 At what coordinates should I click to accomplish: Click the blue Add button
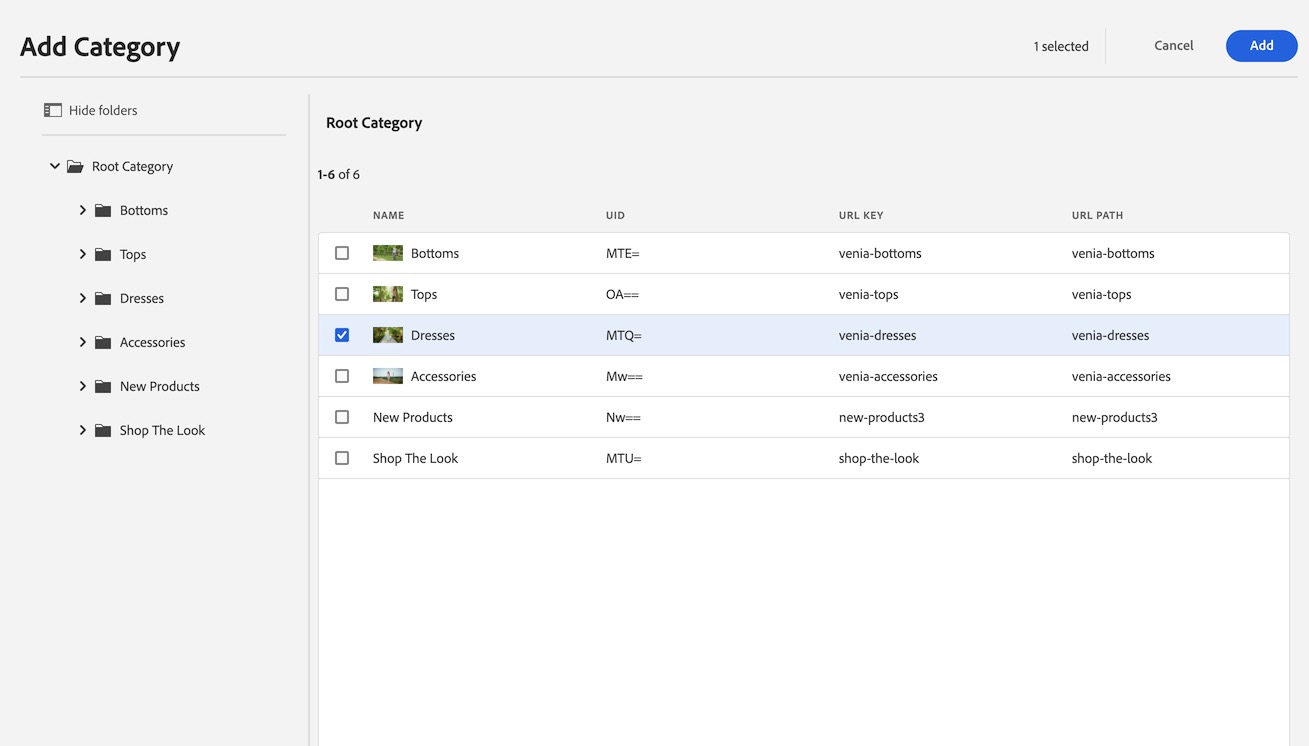1261,45
